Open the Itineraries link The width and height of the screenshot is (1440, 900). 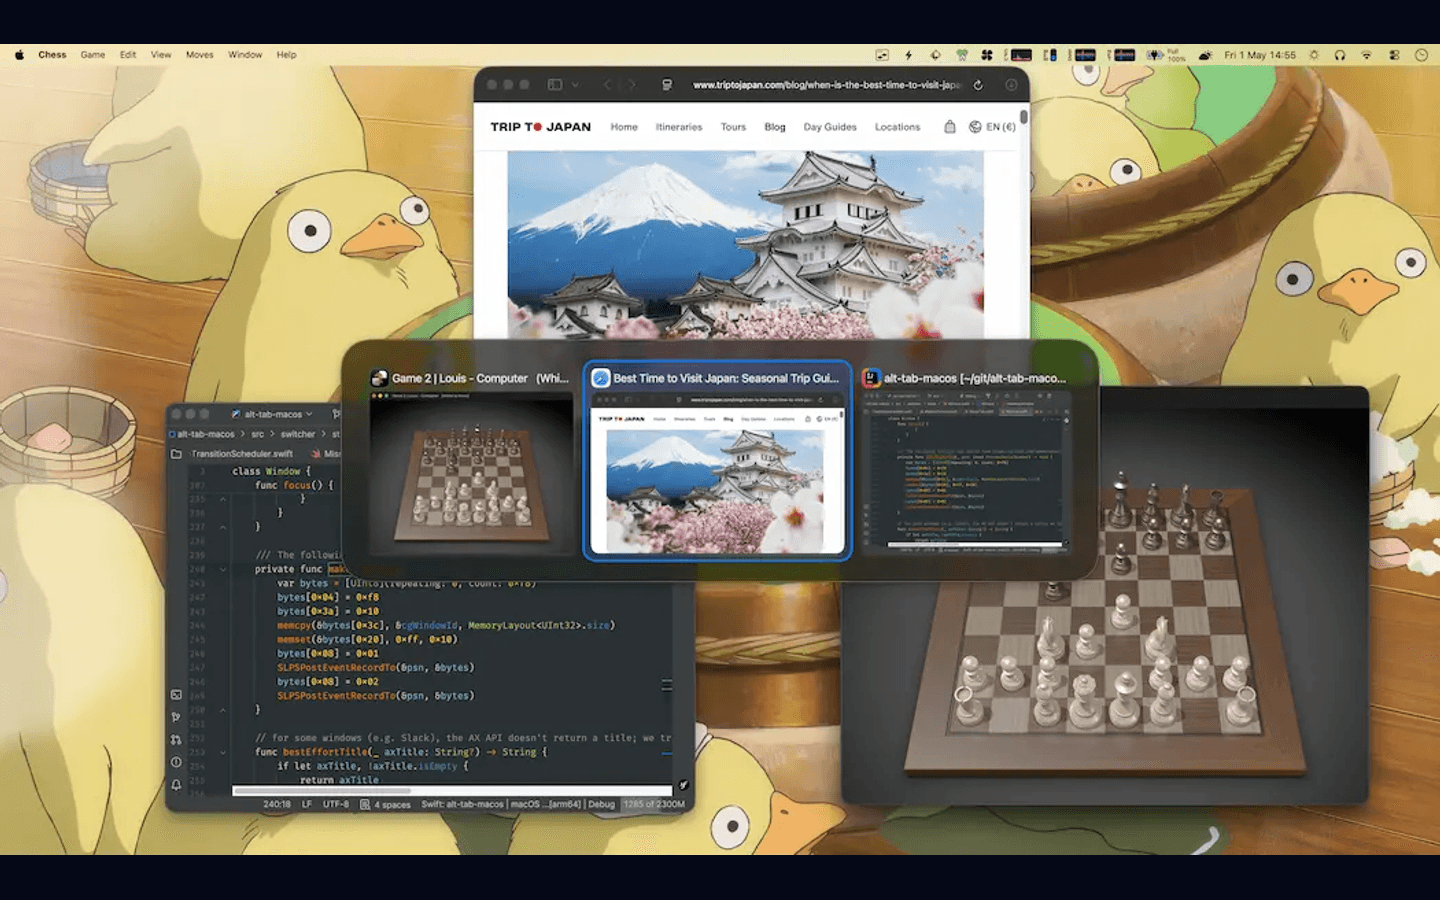click(x=679, y=127)
